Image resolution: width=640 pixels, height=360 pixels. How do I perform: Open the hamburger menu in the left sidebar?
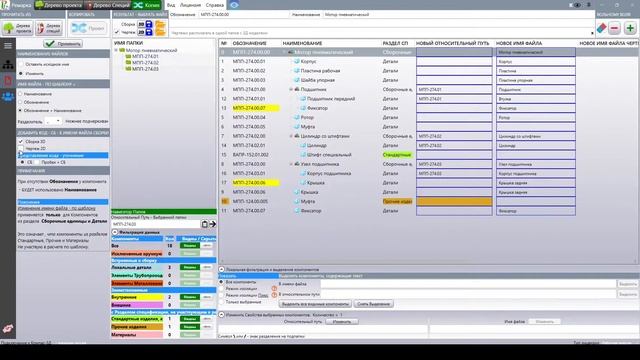8,45
